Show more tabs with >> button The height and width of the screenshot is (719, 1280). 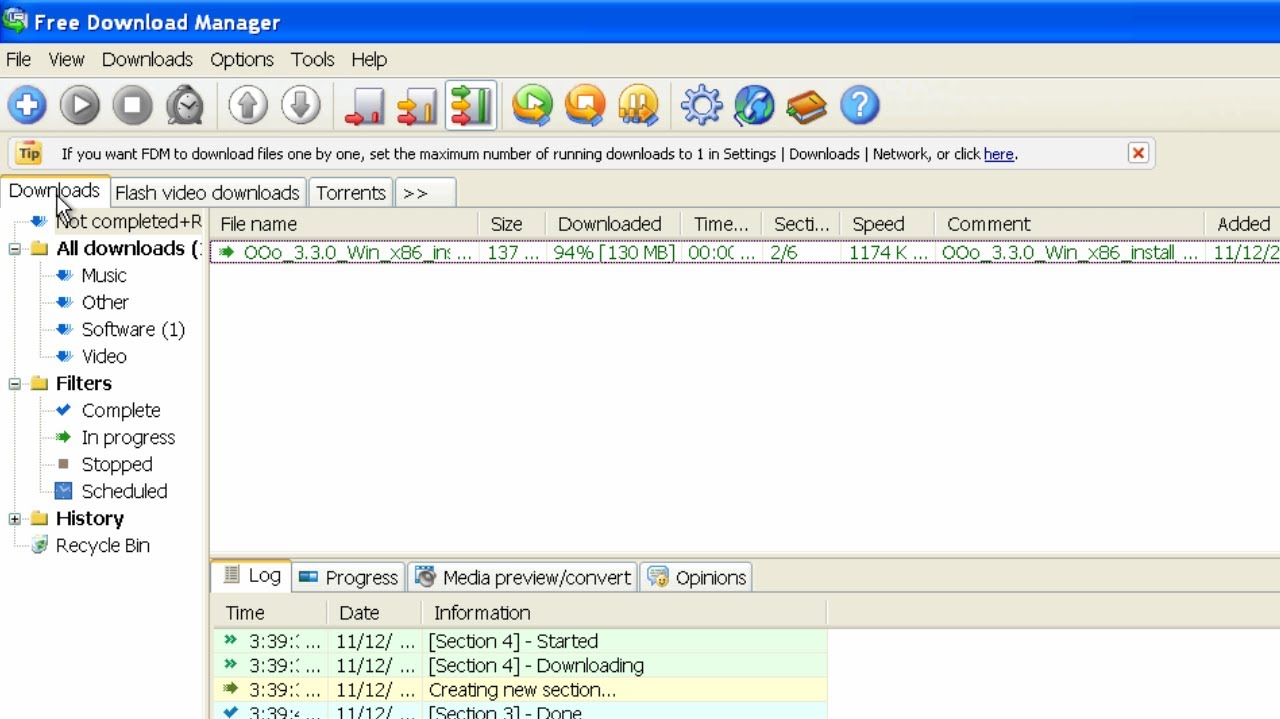(x=426, y=192)
